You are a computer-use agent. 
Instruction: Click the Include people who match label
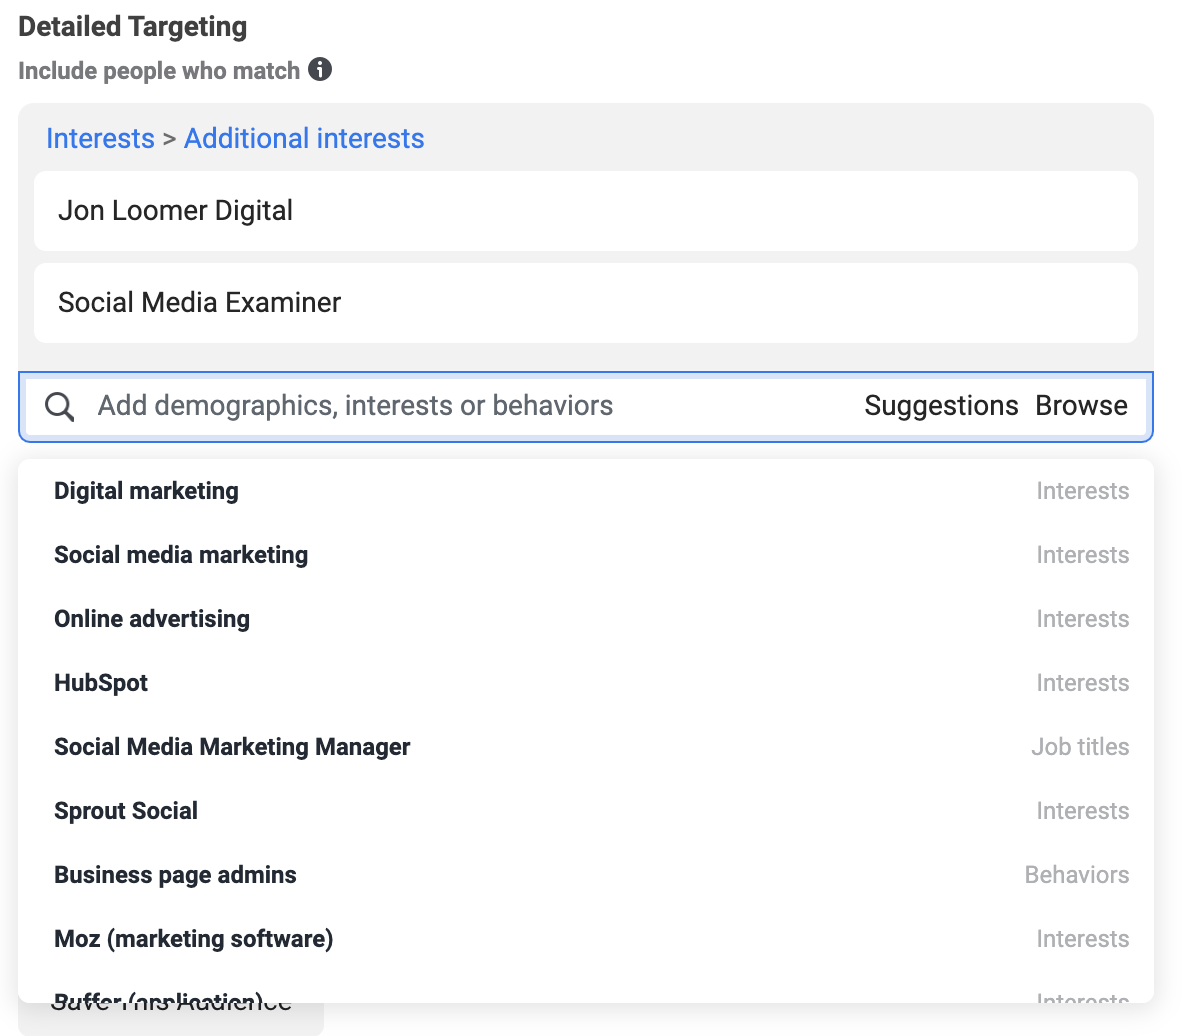tap(159, 71)
